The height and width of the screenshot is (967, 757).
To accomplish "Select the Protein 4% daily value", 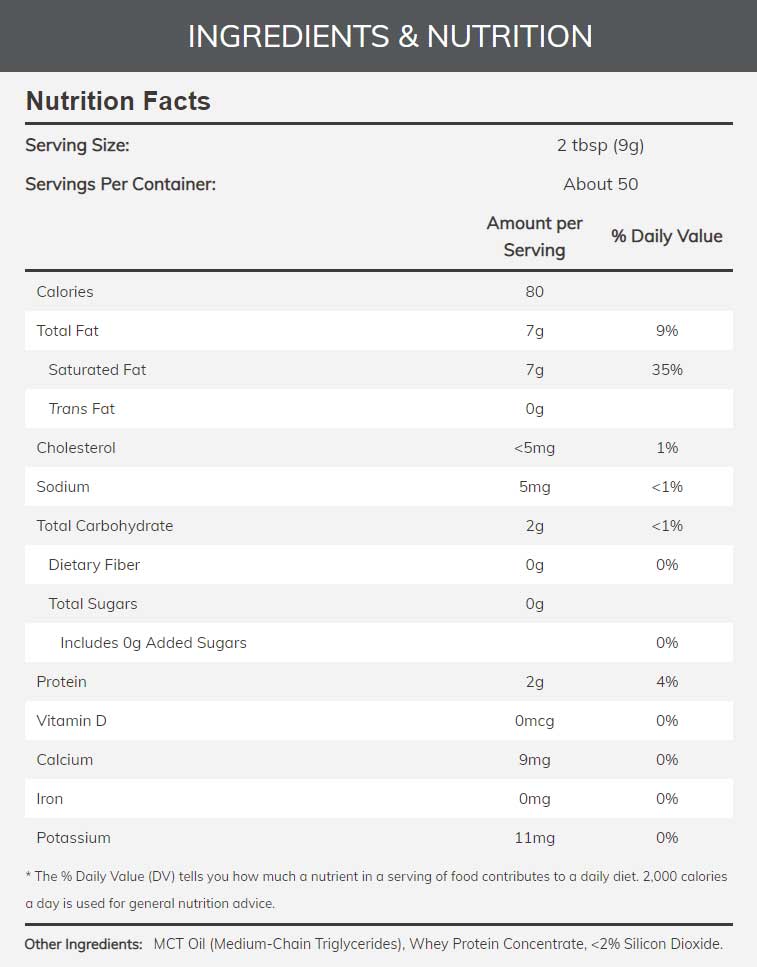I will [x=667, y=682].
